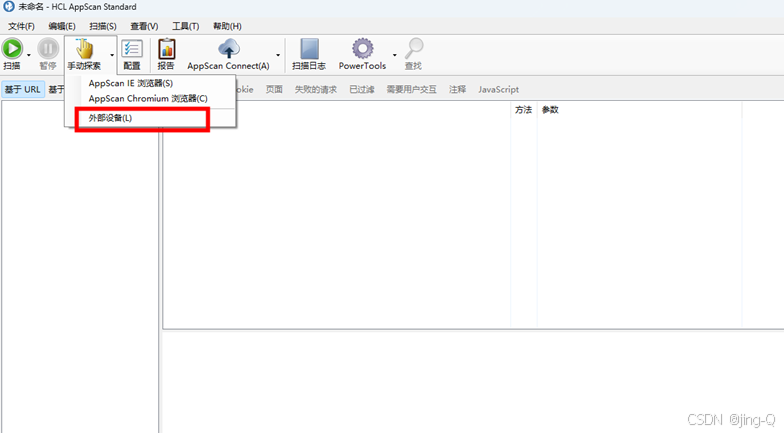Sort by the 参数 column header

pyautogui.click(x=550, y=110)
